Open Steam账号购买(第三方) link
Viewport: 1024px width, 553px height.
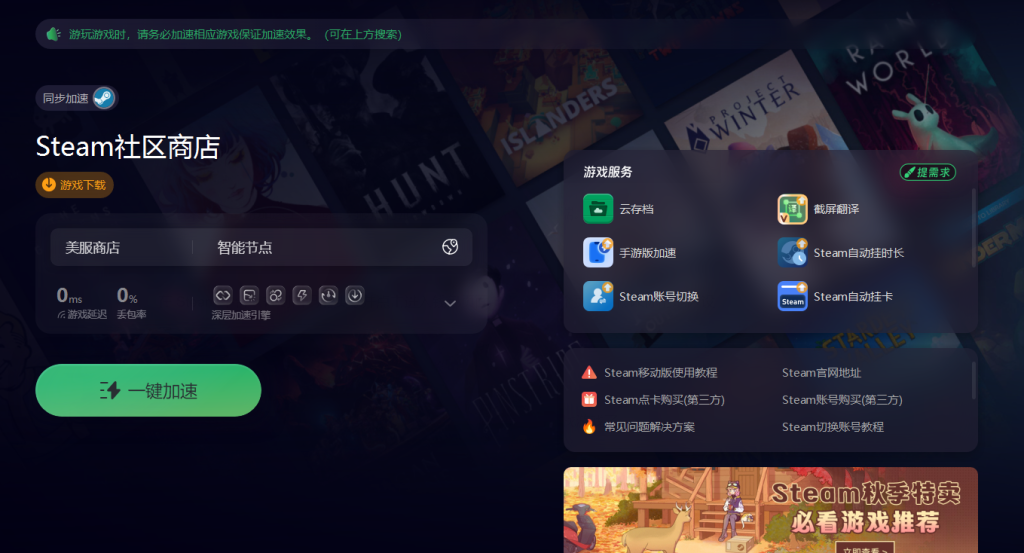[x=842, y=400]
